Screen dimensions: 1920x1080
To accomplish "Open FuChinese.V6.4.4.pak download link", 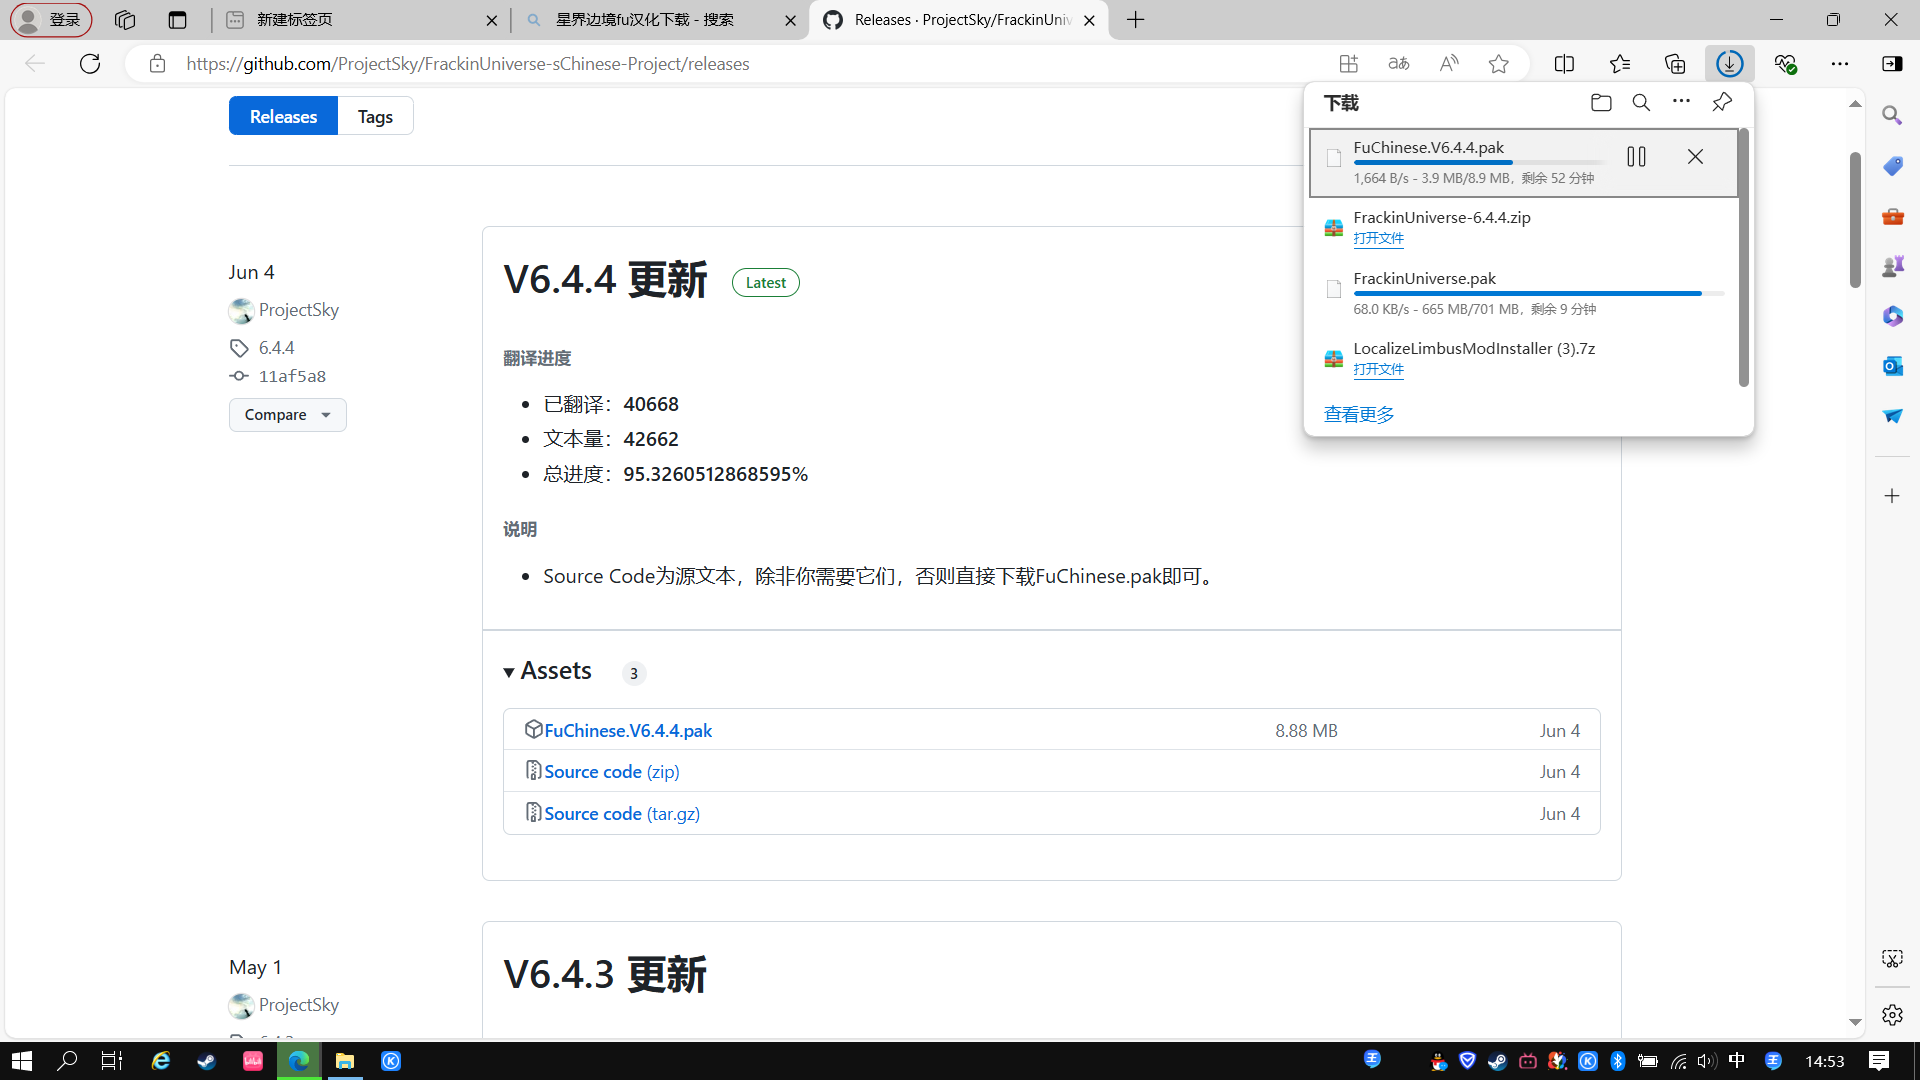I will click(x=628, y=729).
